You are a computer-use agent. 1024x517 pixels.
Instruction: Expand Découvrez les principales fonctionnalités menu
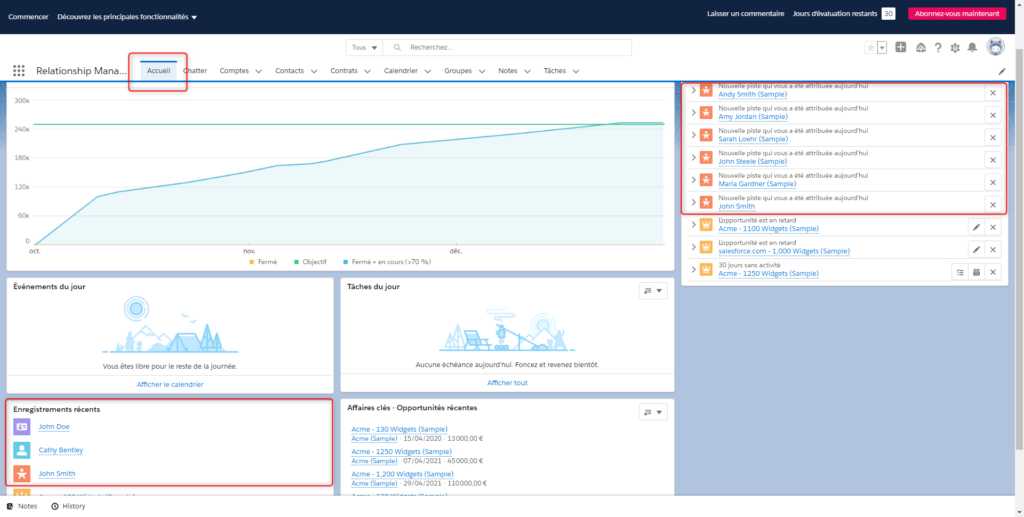click(127, 16)
